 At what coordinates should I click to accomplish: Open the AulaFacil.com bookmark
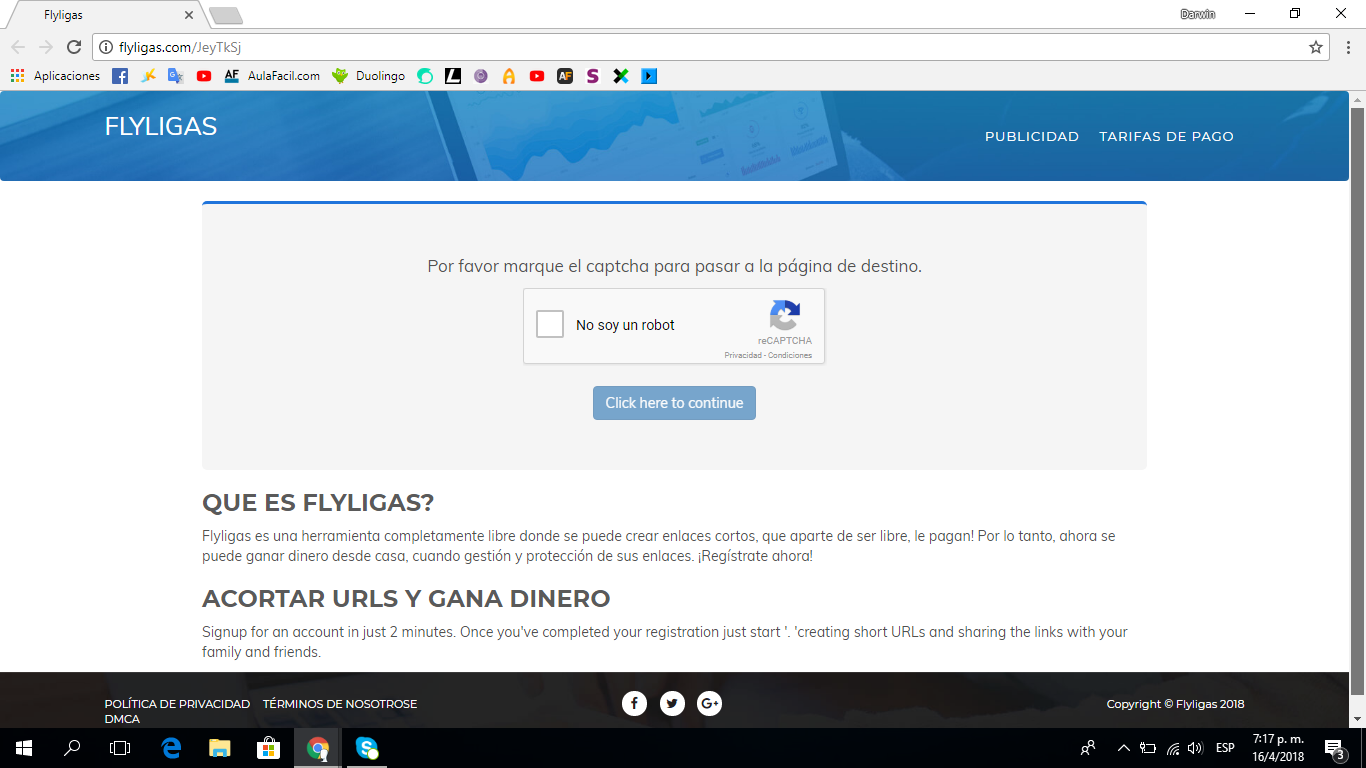(272, 76)
